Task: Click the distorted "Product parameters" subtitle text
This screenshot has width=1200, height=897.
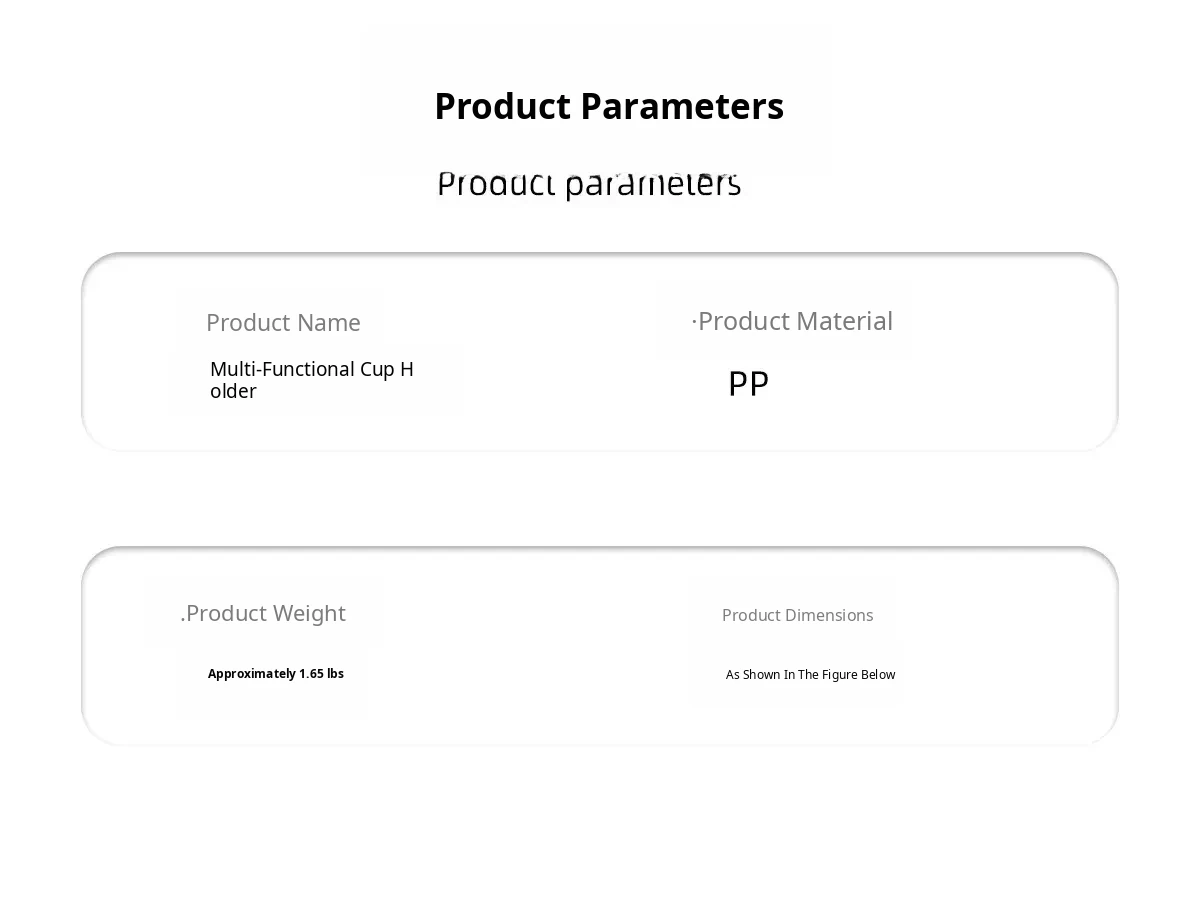Action: [x=589, y=184]
